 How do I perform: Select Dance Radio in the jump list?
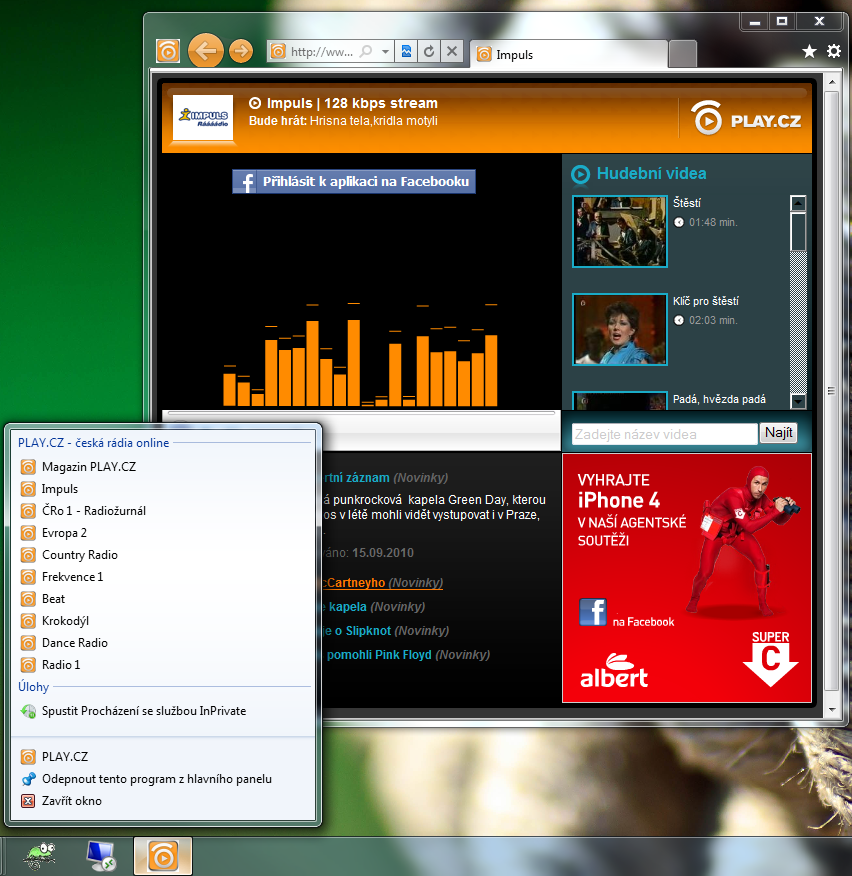pyautogui.click(x=163, y=642)
